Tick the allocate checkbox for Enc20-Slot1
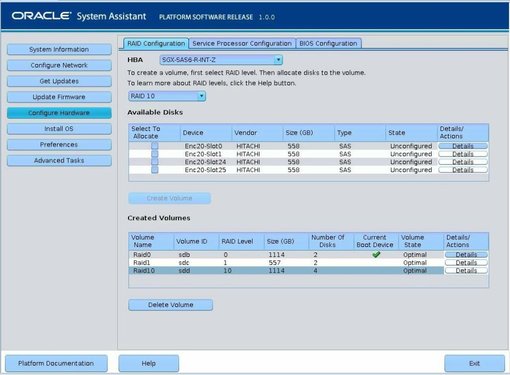This screenshot has height=375, width=510. 155,154
